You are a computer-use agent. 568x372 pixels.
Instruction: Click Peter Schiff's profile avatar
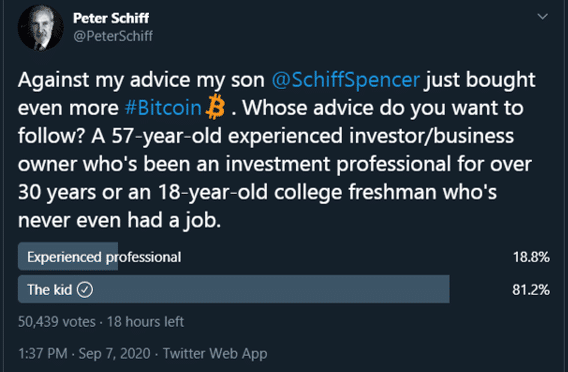coord(41,28)
